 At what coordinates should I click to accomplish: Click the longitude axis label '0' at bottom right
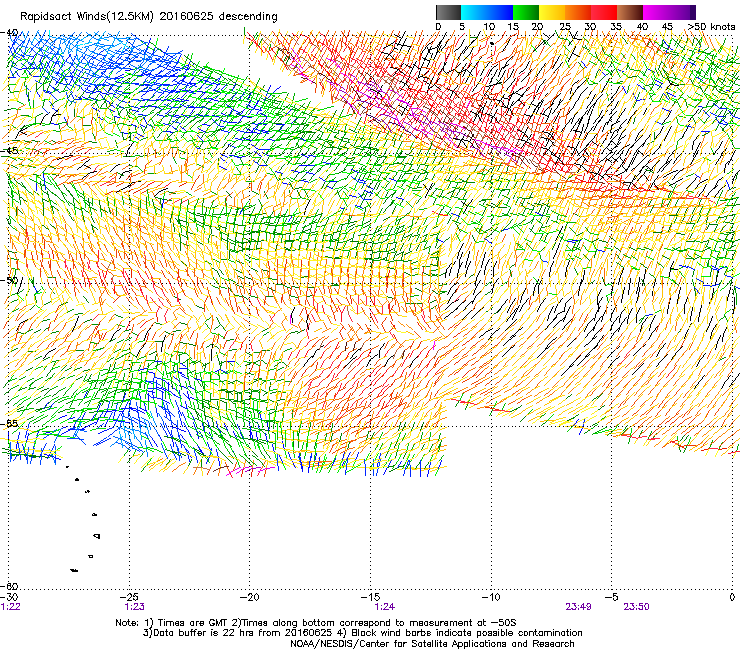point(732,598)
